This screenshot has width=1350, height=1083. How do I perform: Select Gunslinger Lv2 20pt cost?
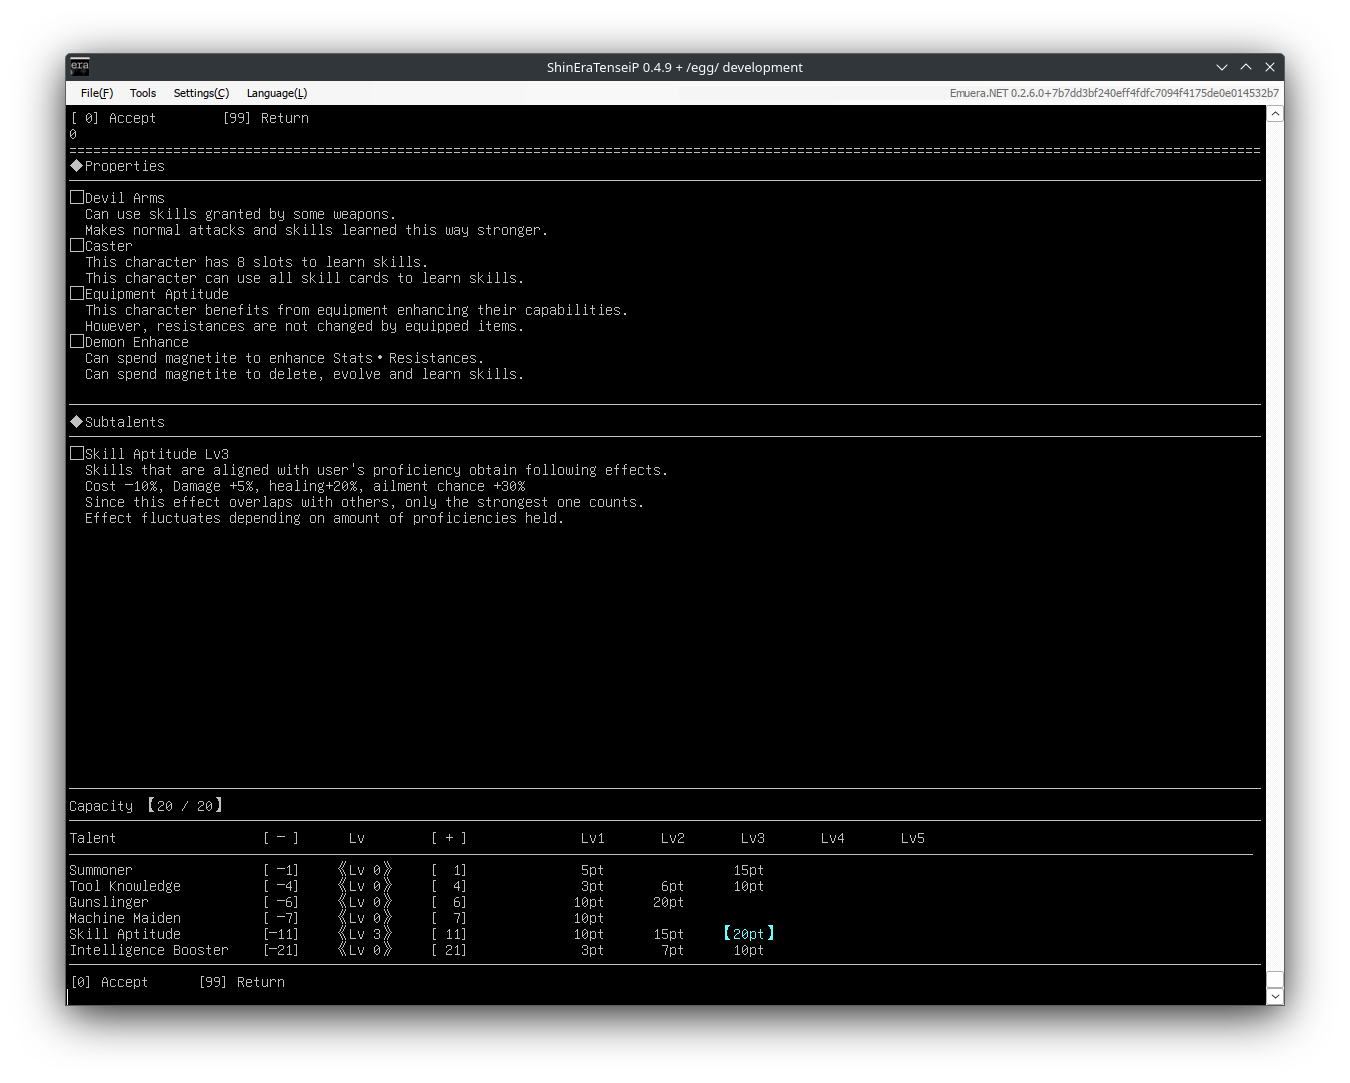coord(669,902)
